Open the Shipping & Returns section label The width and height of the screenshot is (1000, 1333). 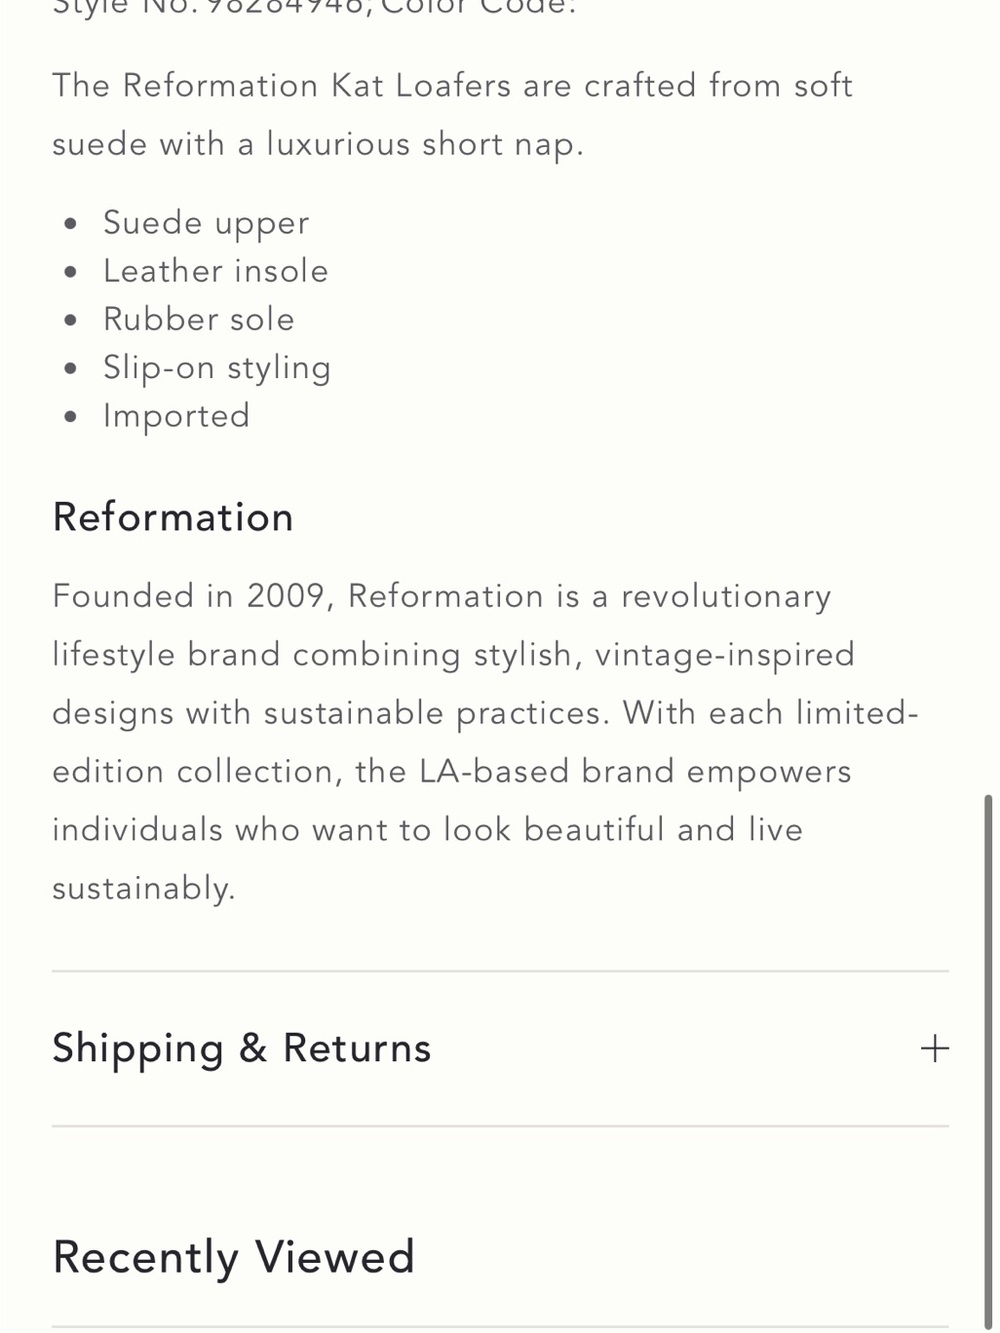[x=242, y=1049]
